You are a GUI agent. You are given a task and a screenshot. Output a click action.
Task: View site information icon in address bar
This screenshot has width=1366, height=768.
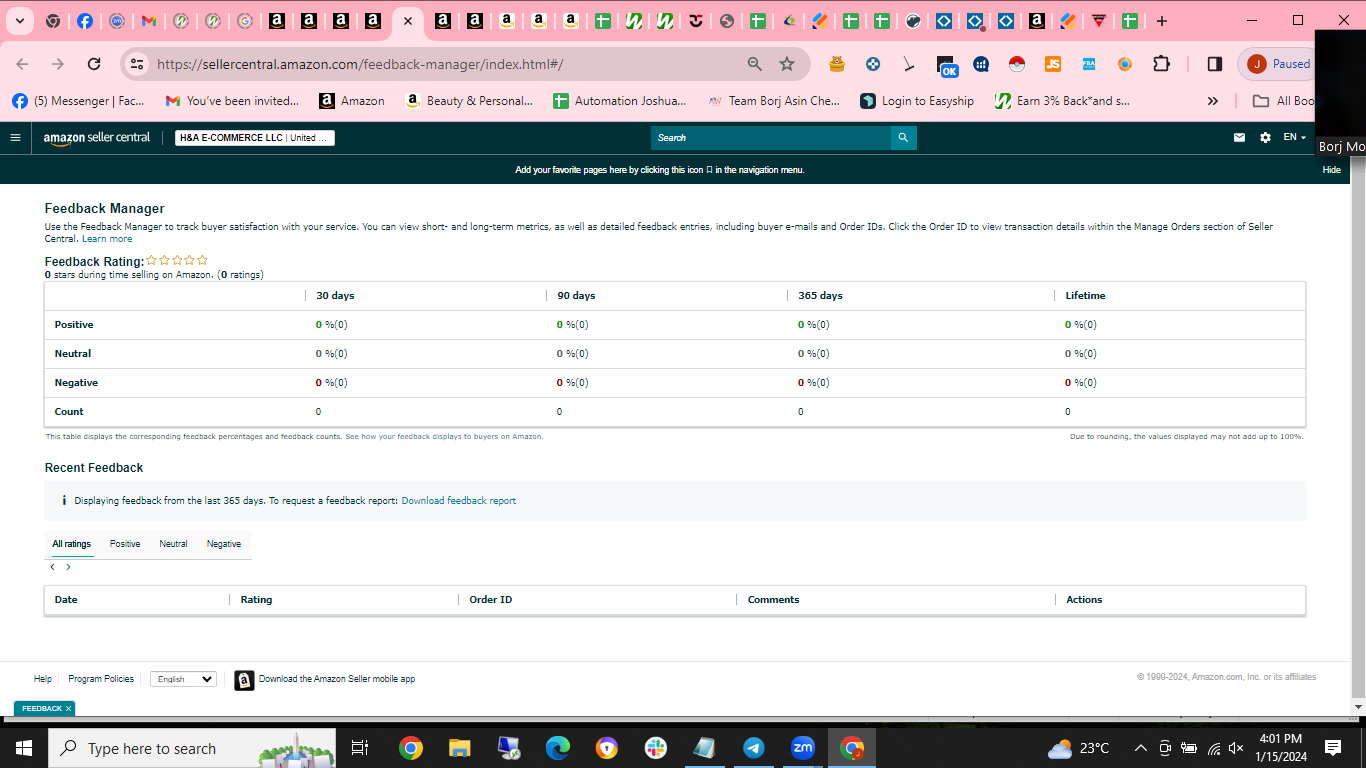(x=138, y=64)
